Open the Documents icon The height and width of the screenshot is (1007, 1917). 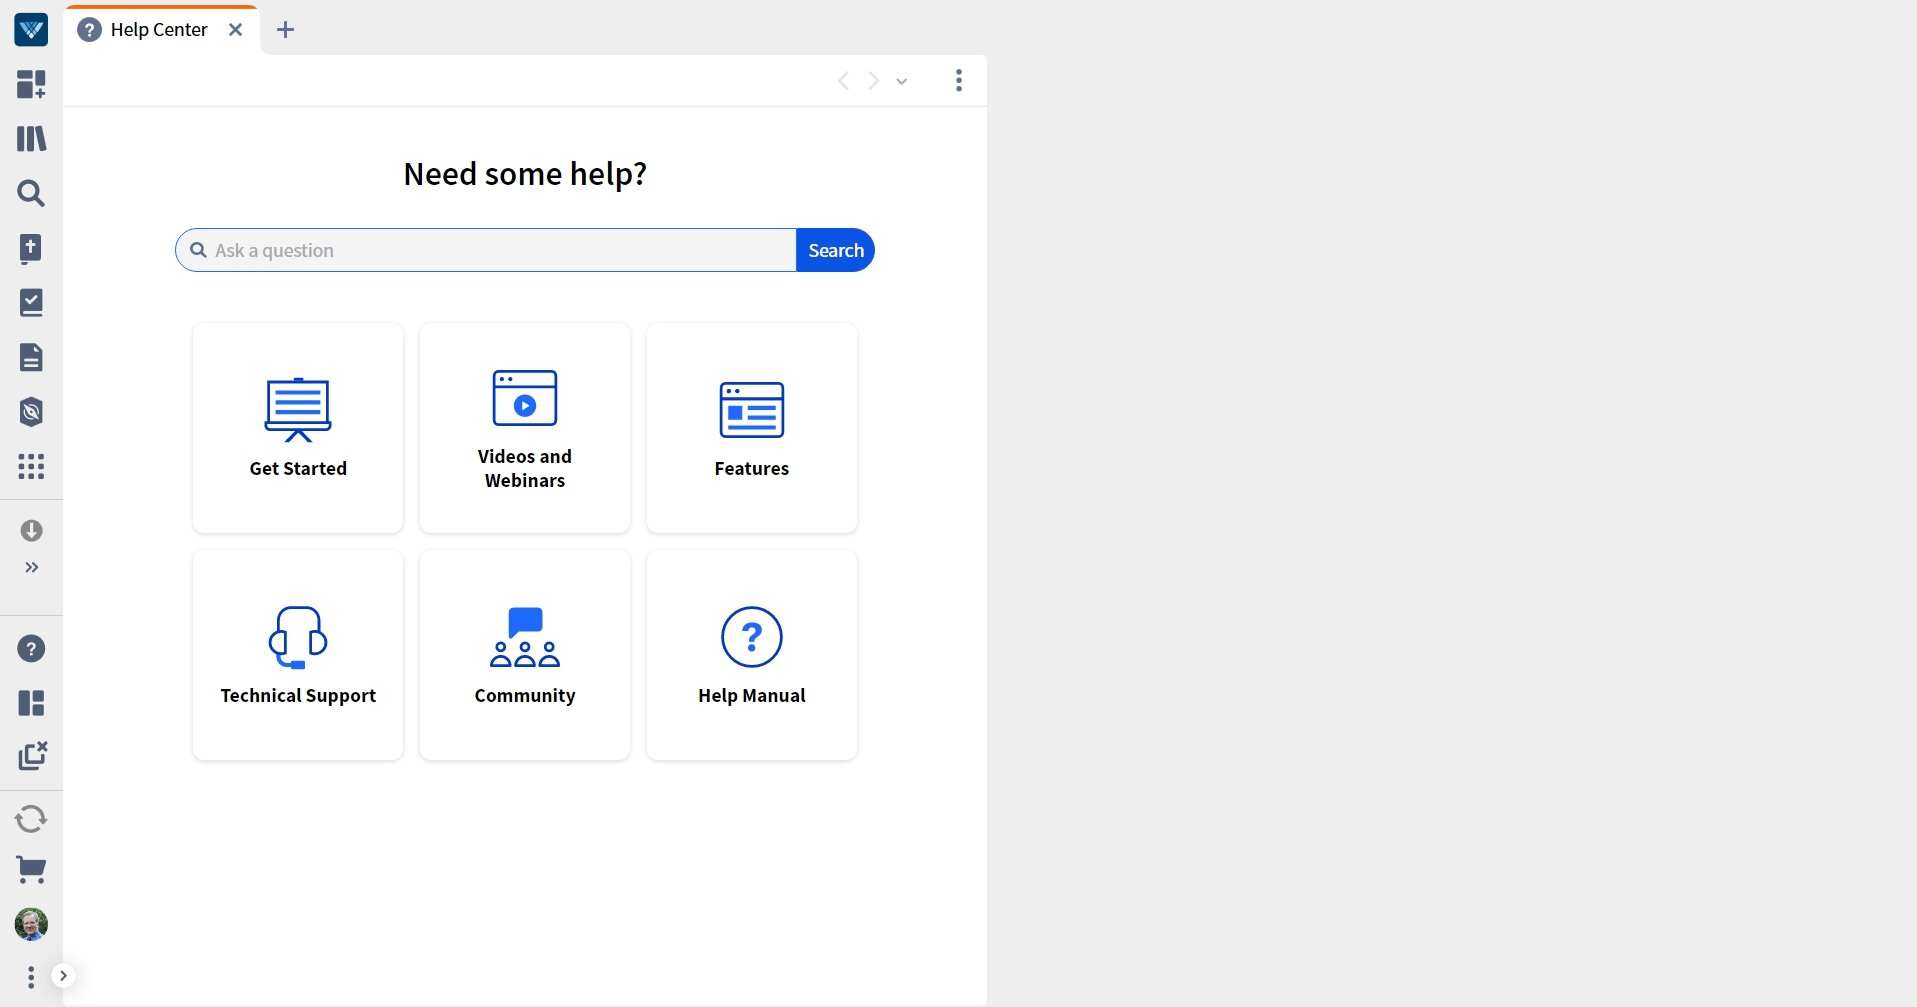click(x=31, y=357)
